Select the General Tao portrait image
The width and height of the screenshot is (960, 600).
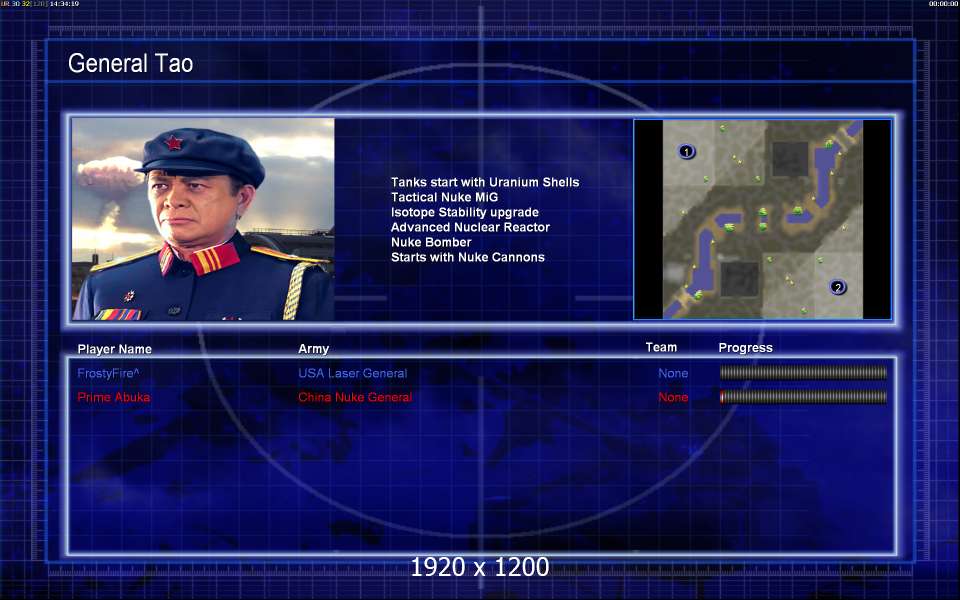click(x=203, y=219)
